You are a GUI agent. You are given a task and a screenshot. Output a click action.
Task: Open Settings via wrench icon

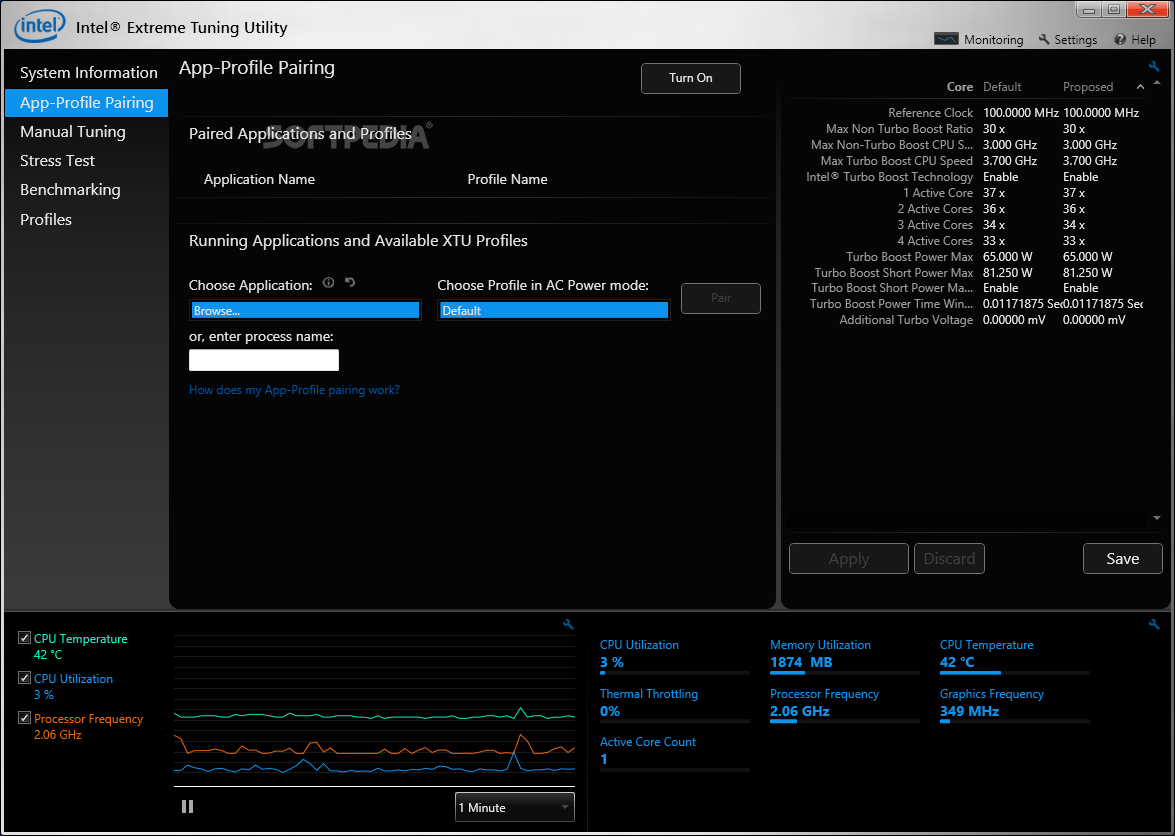(1044, 39)
